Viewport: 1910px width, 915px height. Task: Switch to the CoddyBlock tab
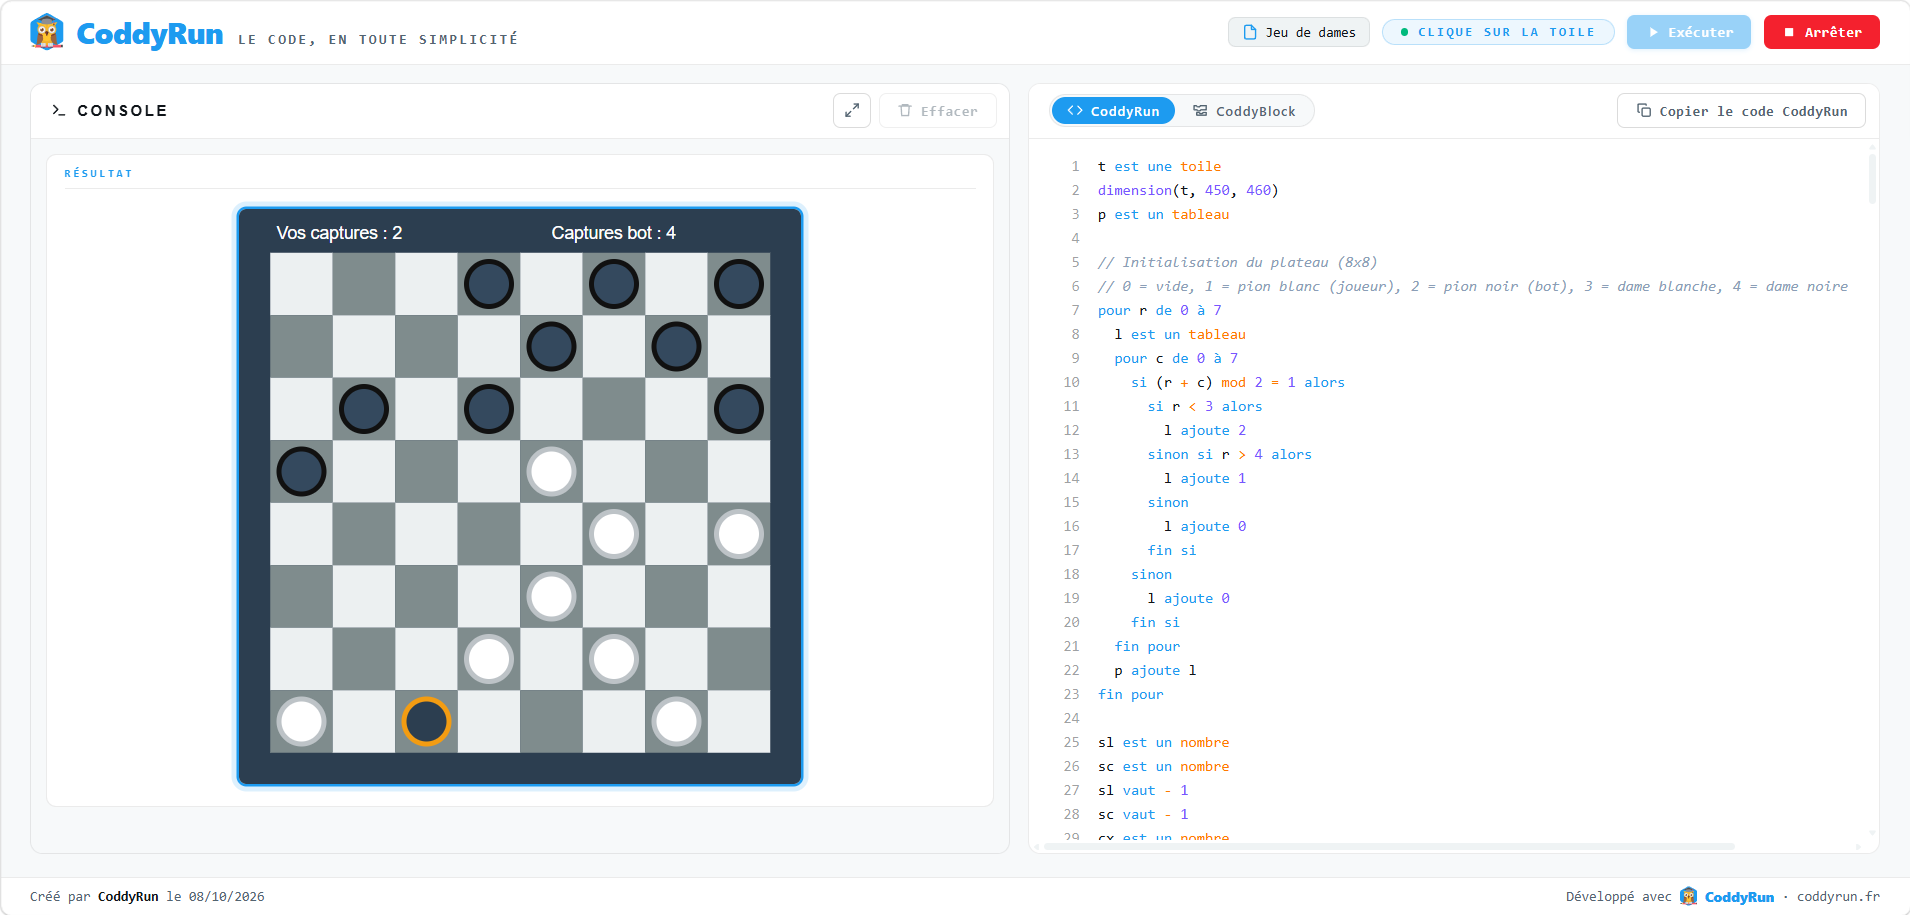[x=1244, y=111]
